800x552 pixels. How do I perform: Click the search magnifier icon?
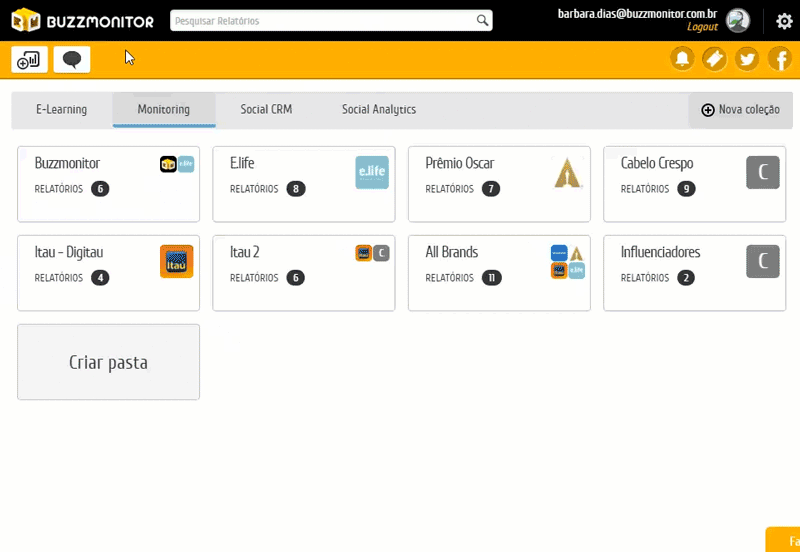(482, 20)
